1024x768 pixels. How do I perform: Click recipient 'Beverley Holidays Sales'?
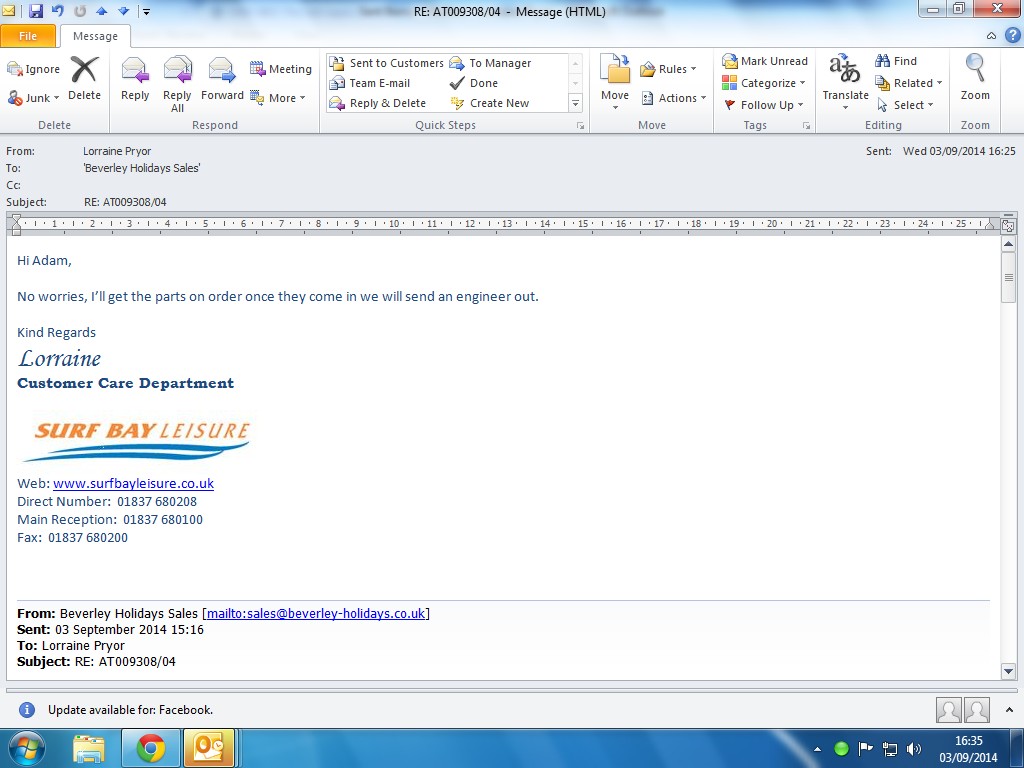[x=142, y=168]
